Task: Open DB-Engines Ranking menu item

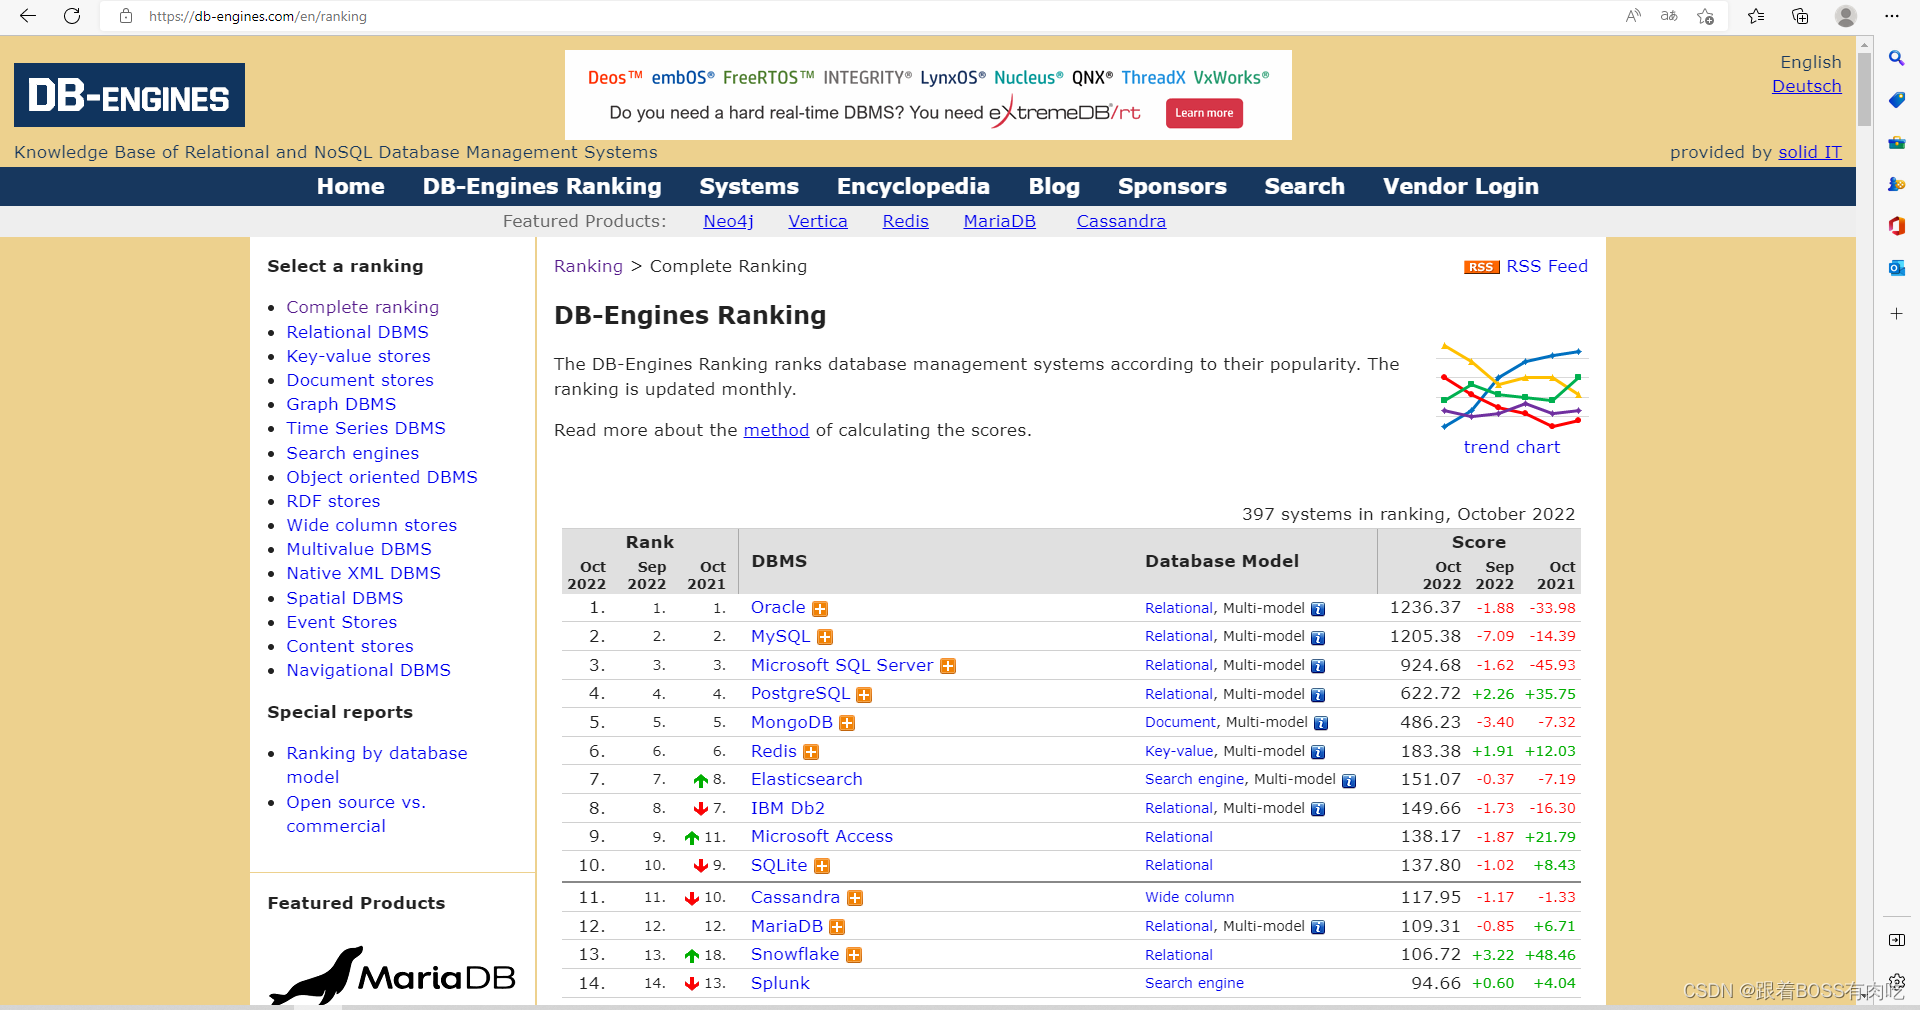Action: pos(542,186)
